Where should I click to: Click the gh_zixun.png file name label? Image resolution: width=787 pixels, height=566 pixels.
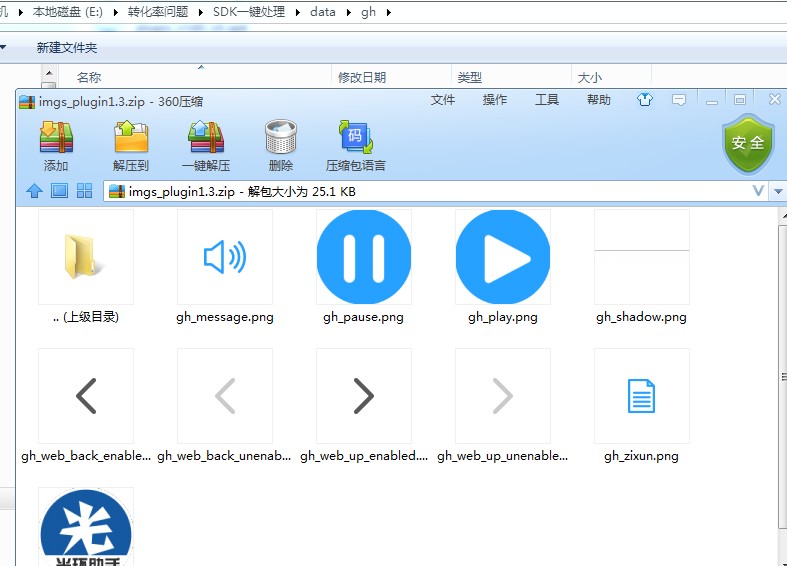coord(641,456)
